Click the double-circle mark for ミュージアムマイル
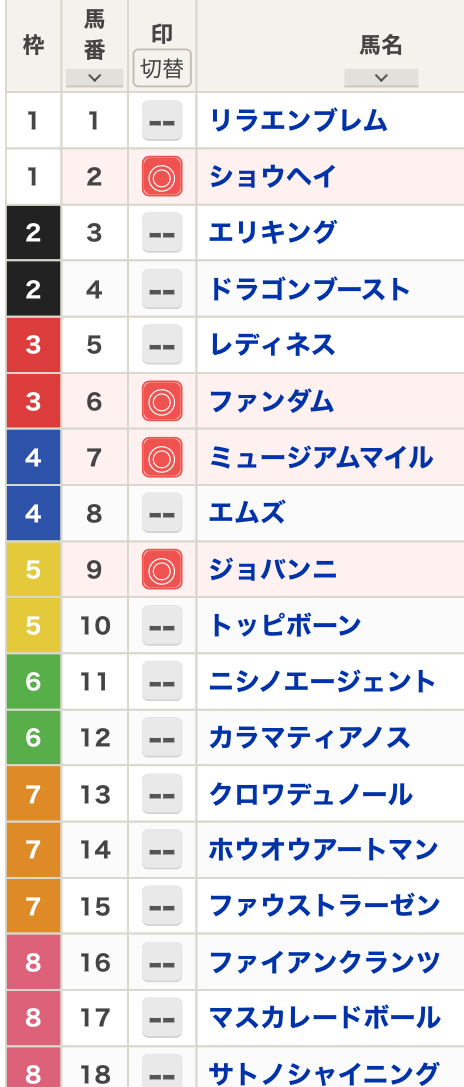This screenshot has height=1087, width=464. [162, 457]
